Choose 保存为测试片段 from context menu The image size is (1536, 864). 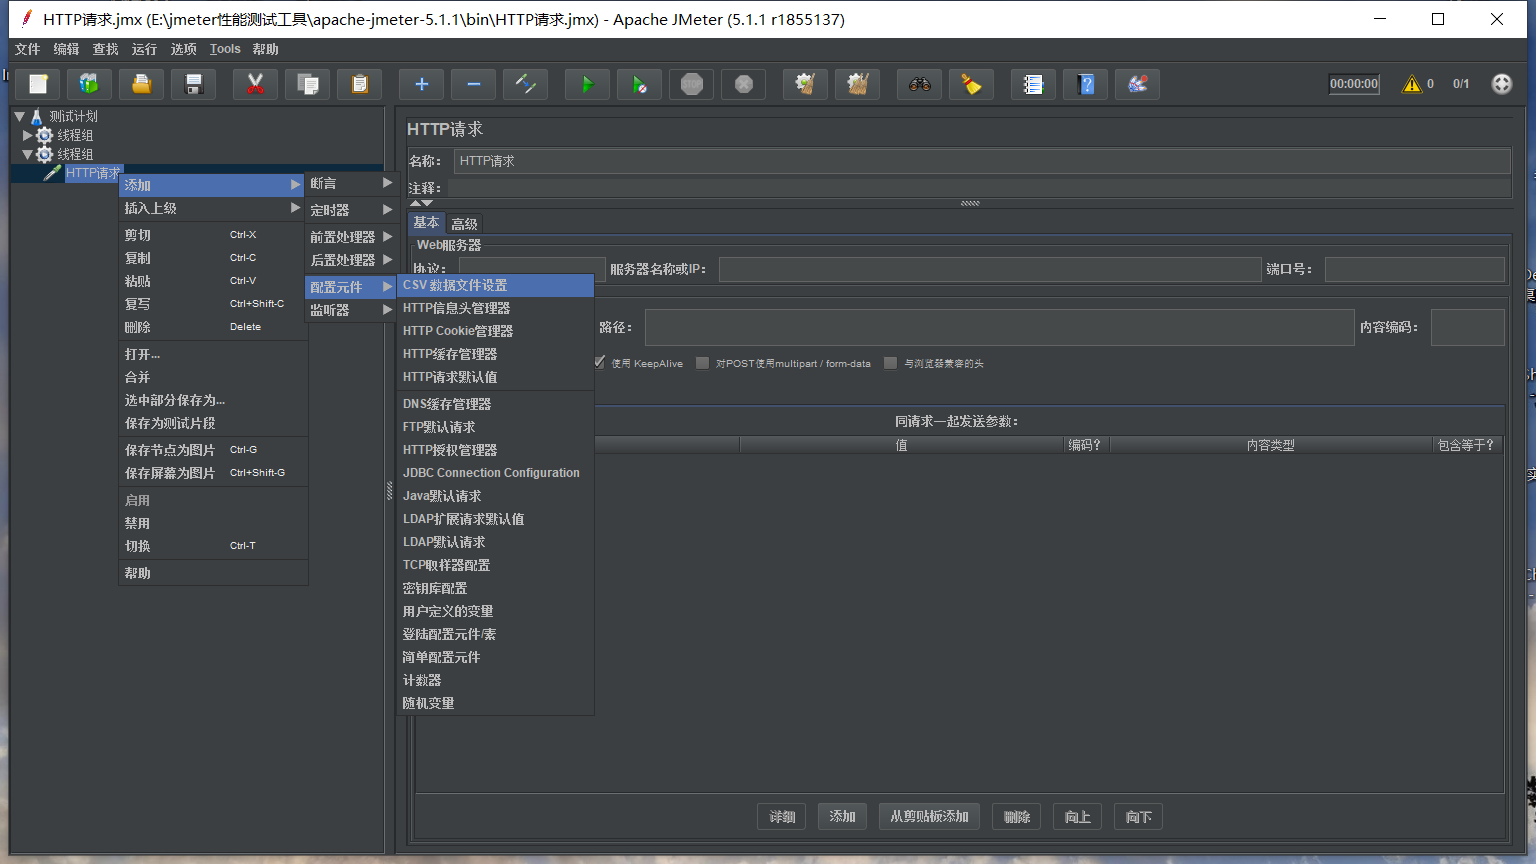(212, 423)
